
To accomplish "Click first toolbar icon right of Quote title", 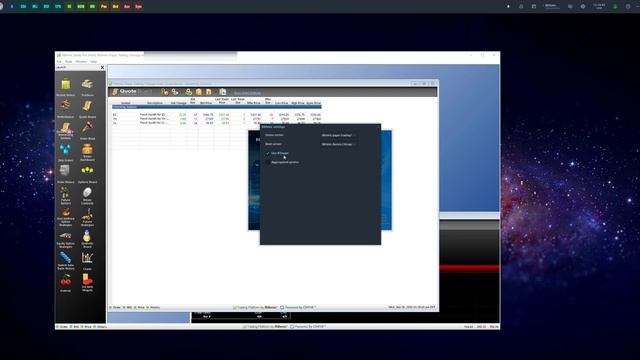I will tap(164, 92).
